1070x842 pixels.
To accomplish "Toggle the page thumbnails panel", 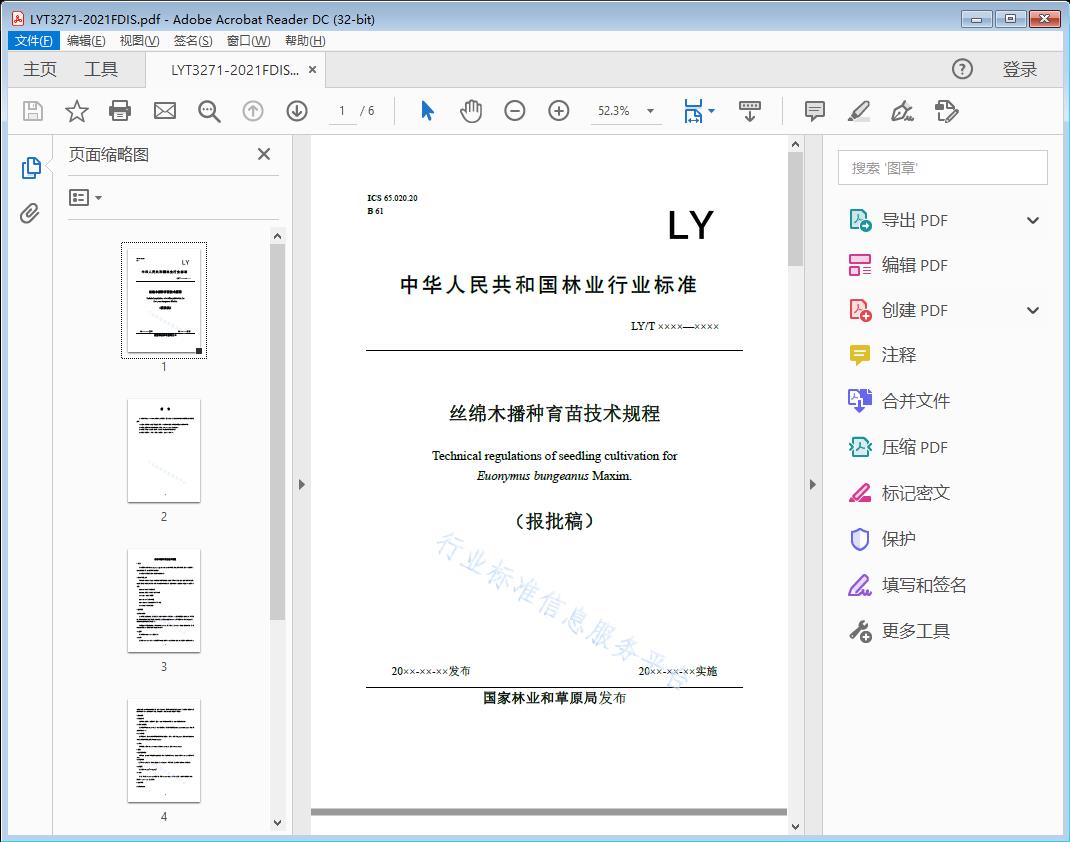I will tap(31, 167).
